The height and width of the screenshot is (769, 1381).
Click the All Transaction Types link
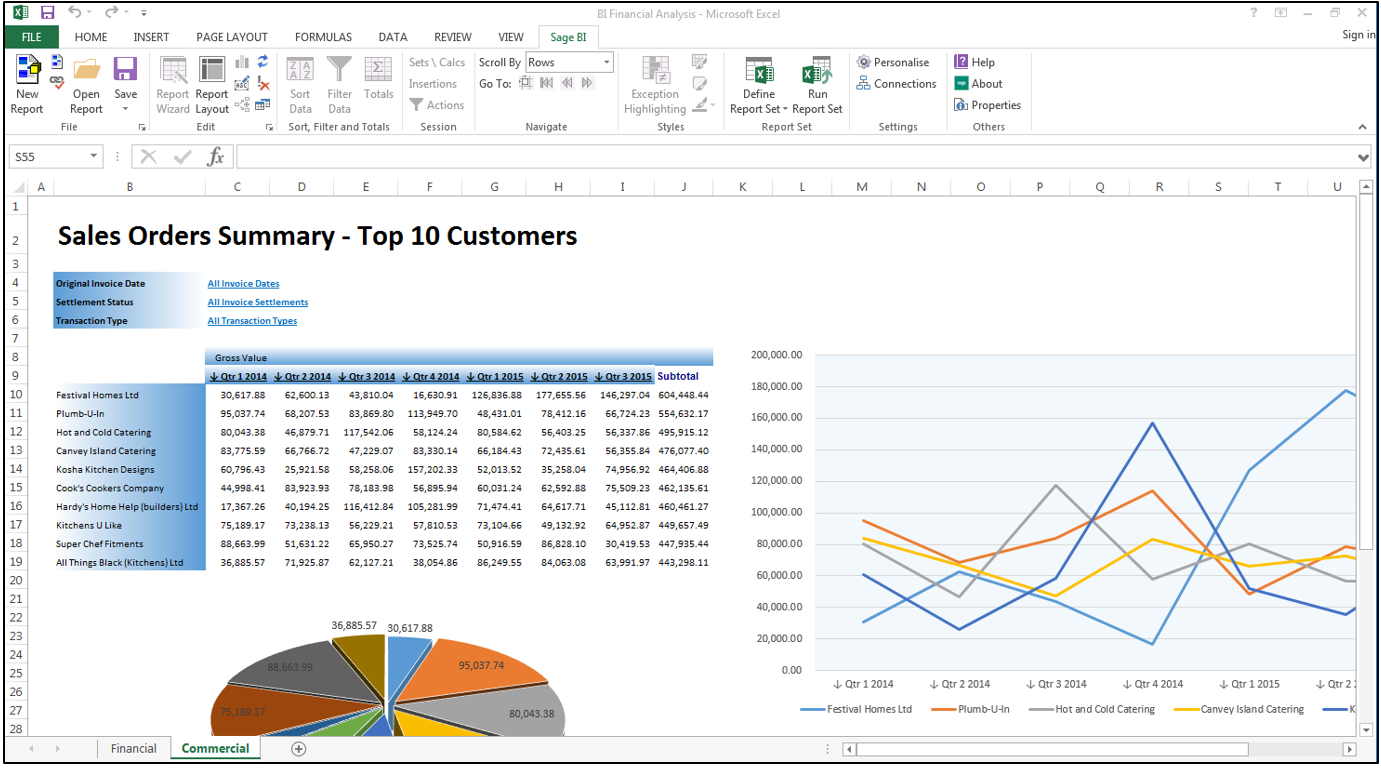[252, 321]
